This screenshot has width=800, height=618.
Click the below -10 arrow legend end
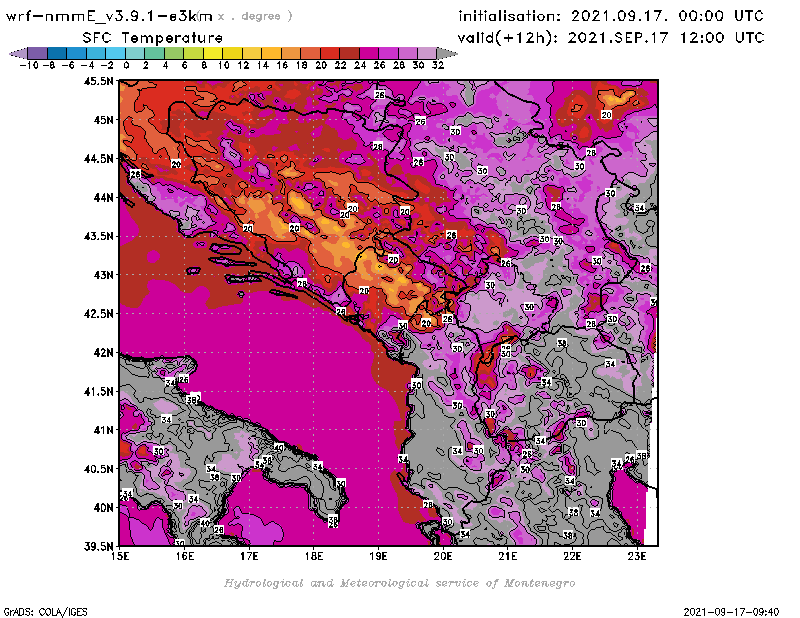[x=18, y=53]
